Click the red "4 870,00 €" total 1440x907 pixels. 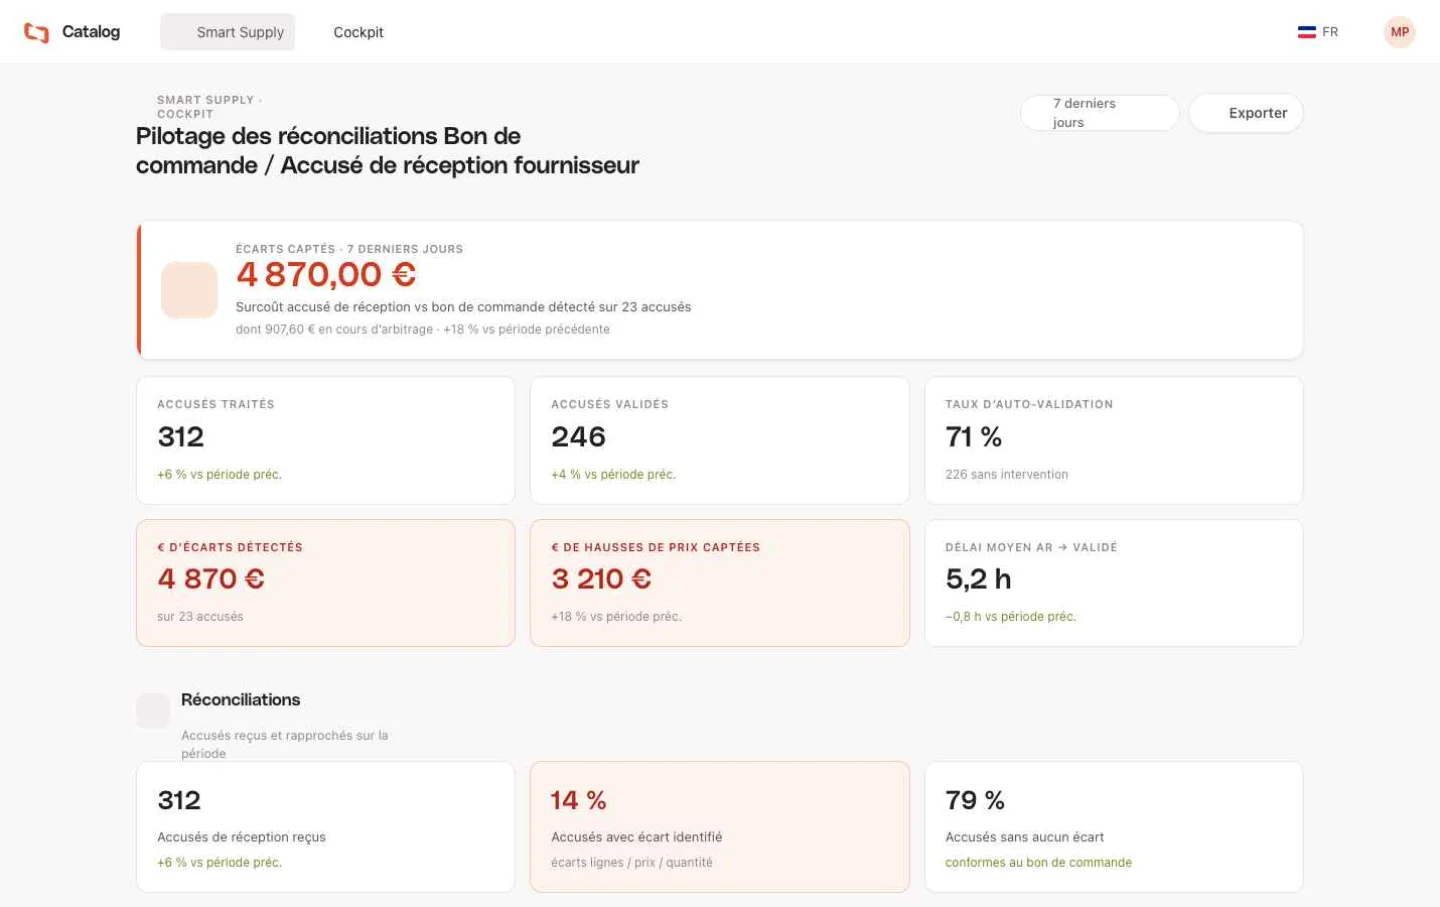point(326,275)
